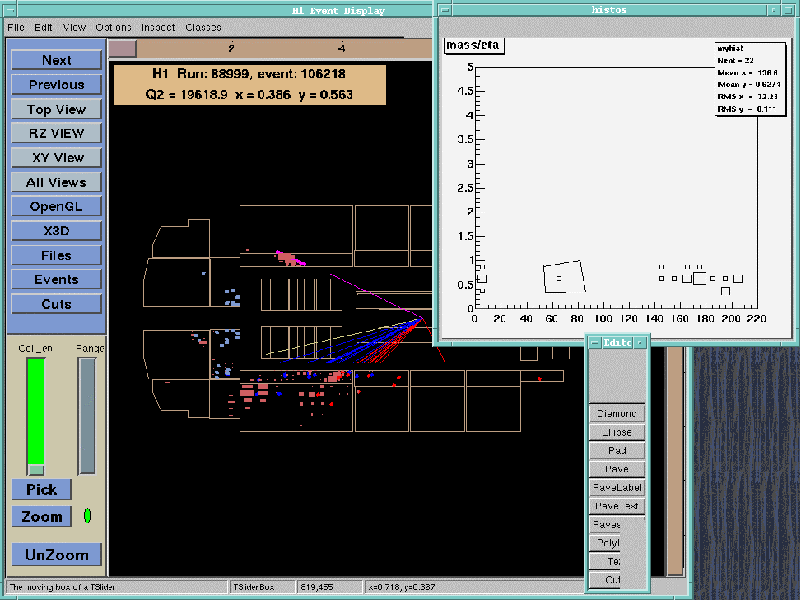Open the File menu

click(15, 27)
